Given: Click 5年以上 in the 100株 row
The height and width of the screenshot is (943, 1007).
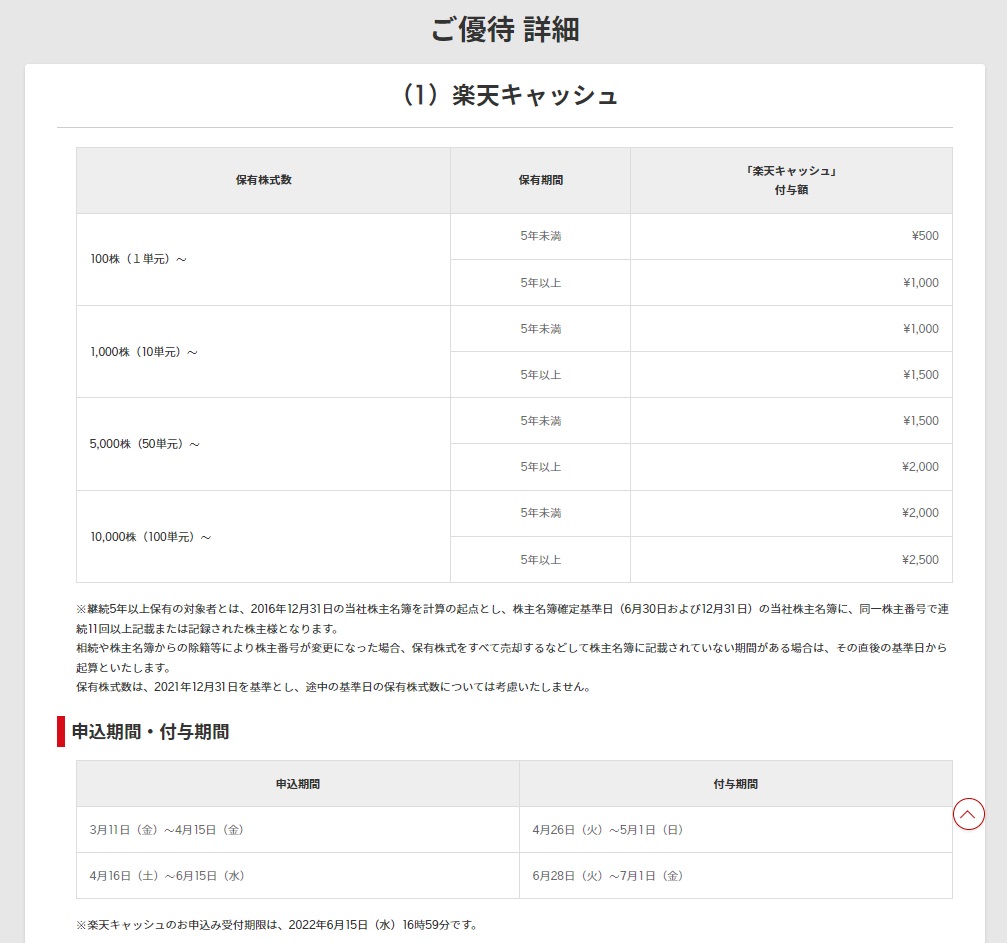Looking at the screenshot, I should [541, 283].
